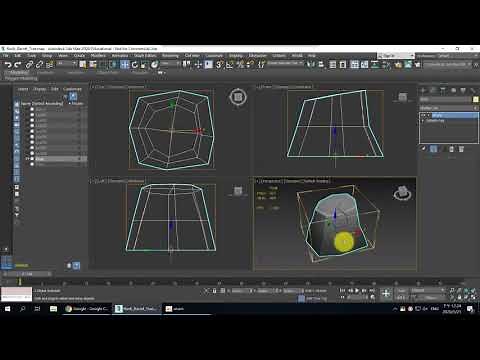Click the Align tool icon

(x=321, y=65)
